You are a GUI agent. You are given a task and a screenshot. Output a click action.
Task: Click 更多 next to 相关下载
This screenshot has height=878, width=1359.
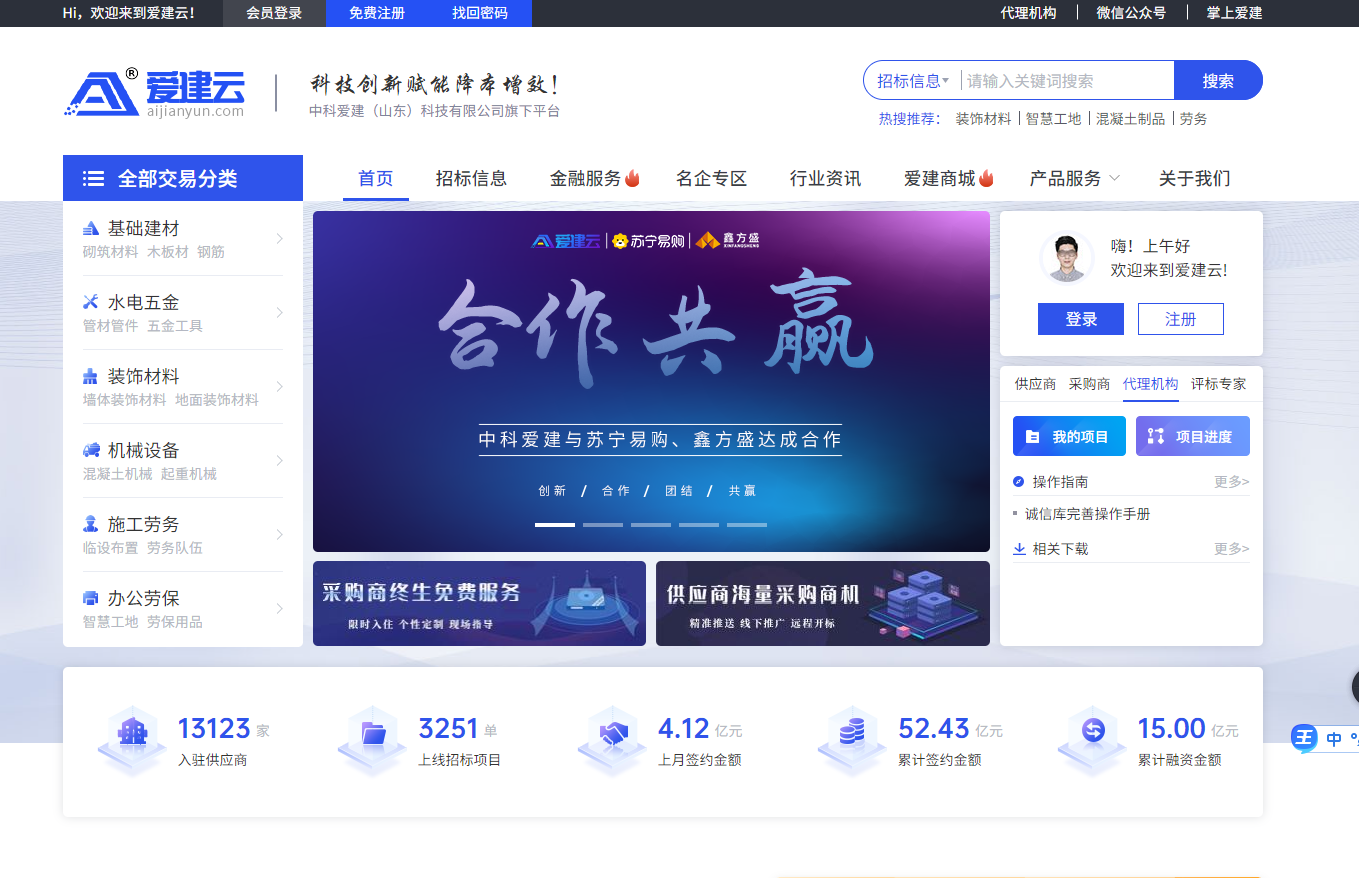coord(1232,549)
